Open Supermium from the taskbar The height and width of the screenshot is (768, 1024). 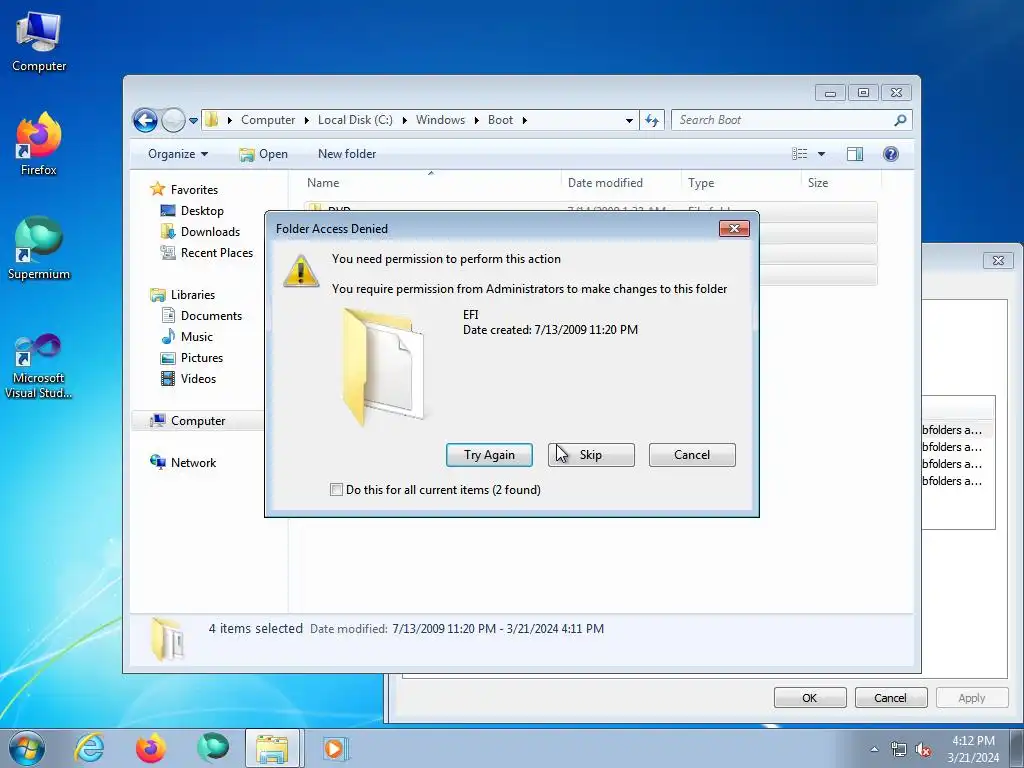[212, 748]
